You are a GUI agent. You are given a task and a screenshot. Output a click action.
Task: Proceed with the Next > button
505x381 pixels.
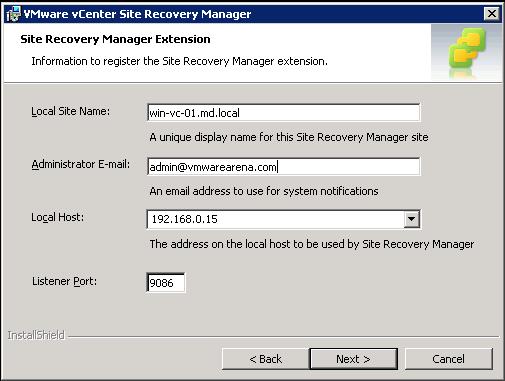(354, 359)
